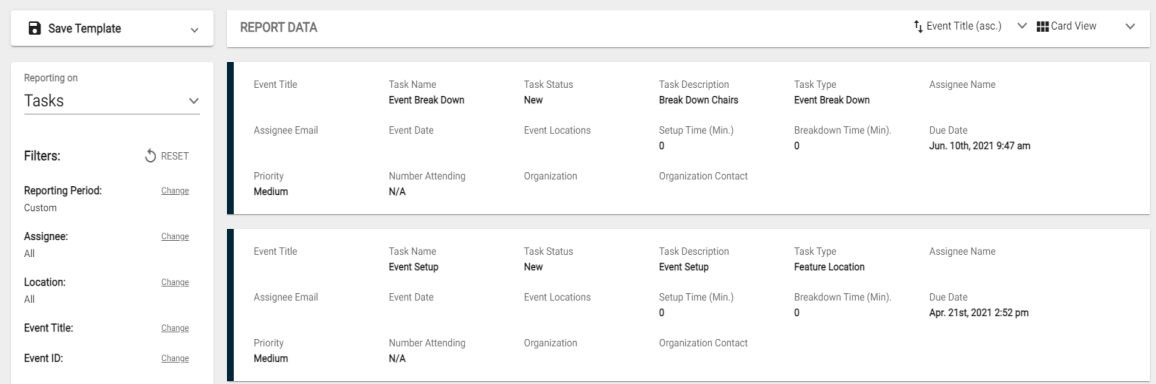Viewport: 1156px width, 384px height.
Task: Open the Card View dropdown chevron
Action: coord(1130,27)
